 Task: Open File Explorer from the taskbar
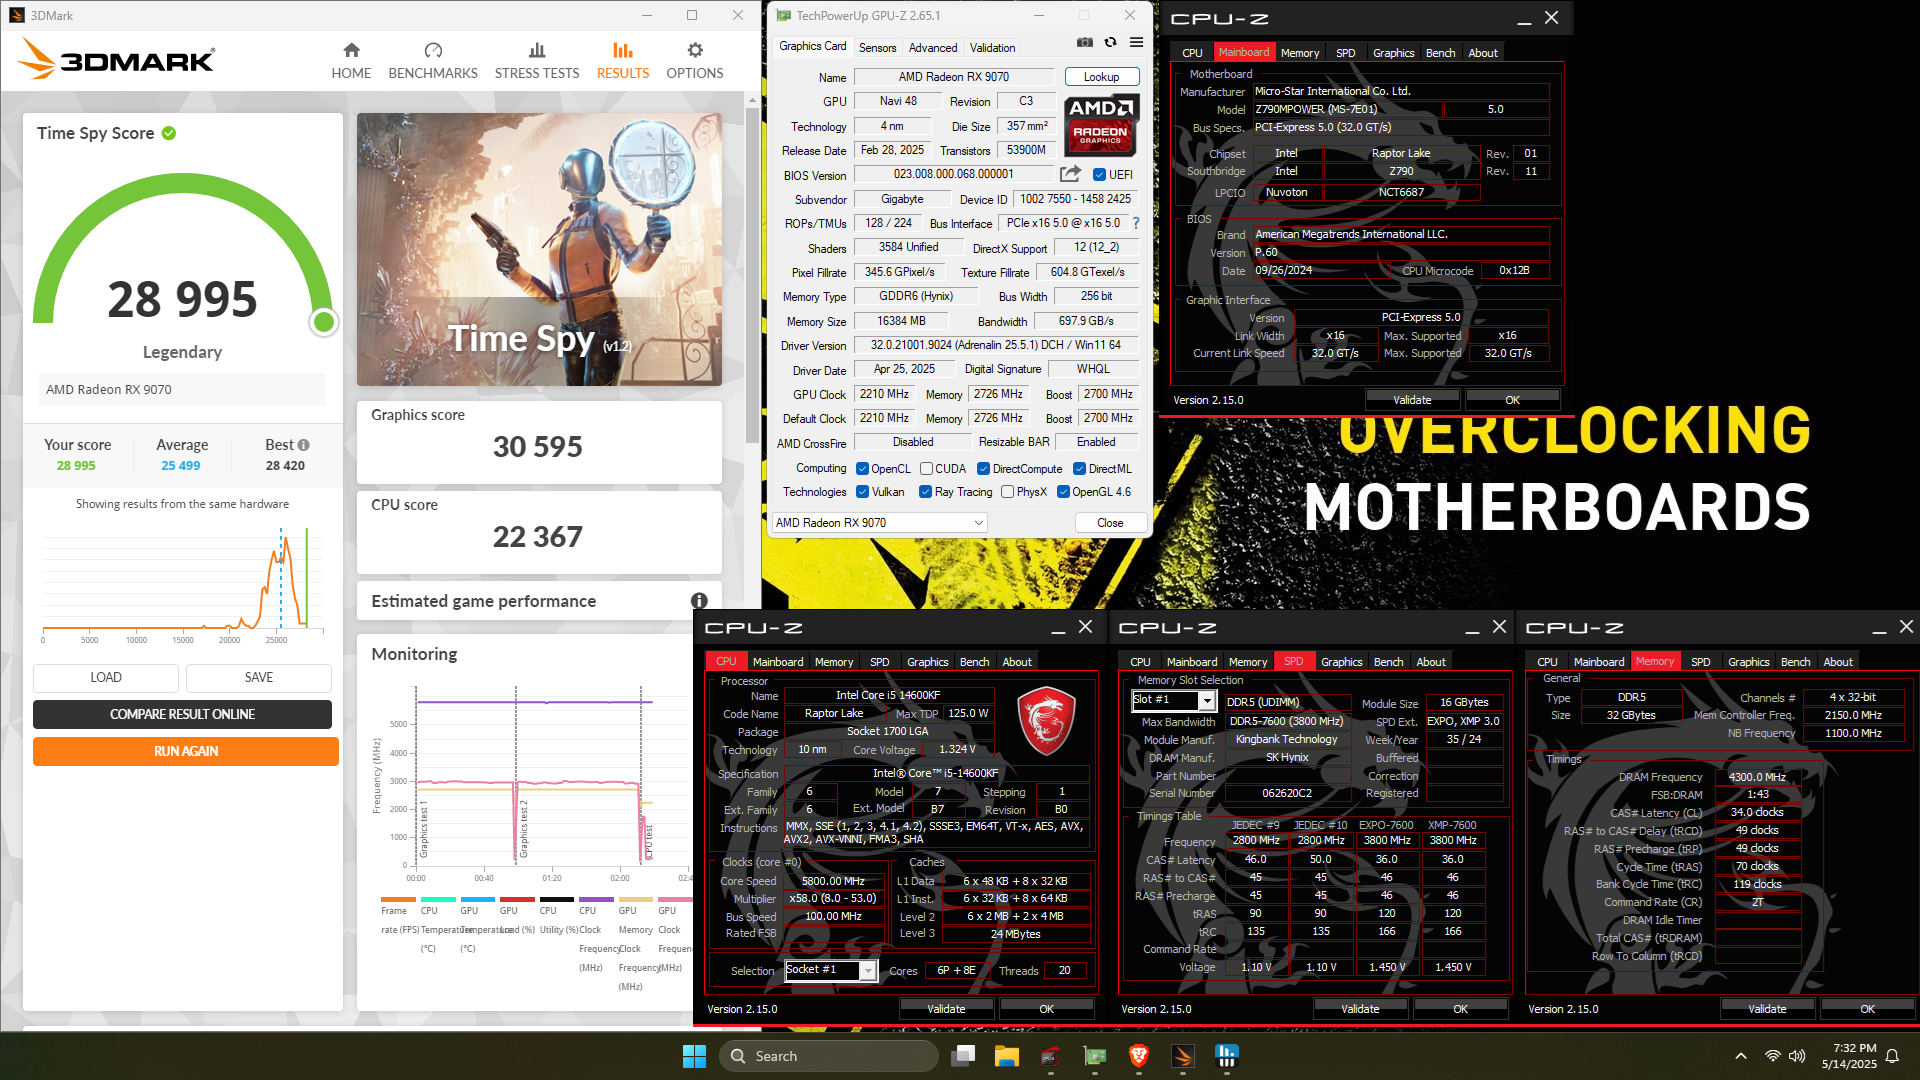pos(1007,1056)
